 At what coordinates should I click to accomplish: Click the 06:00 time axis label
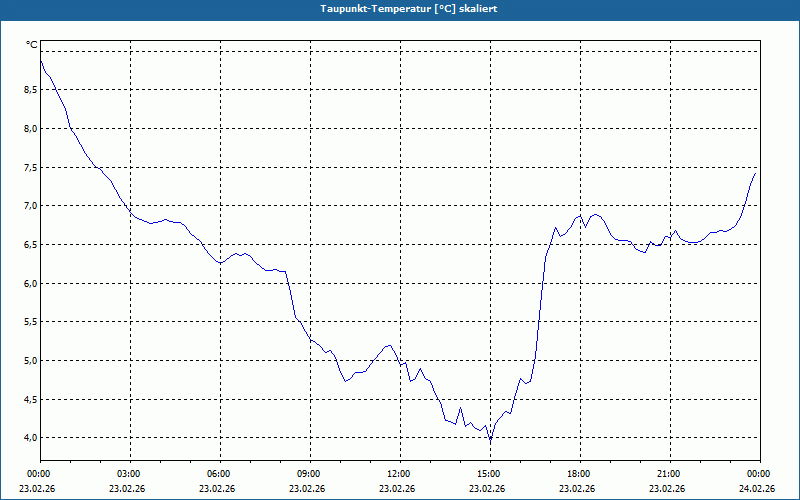tap(220, 474)
